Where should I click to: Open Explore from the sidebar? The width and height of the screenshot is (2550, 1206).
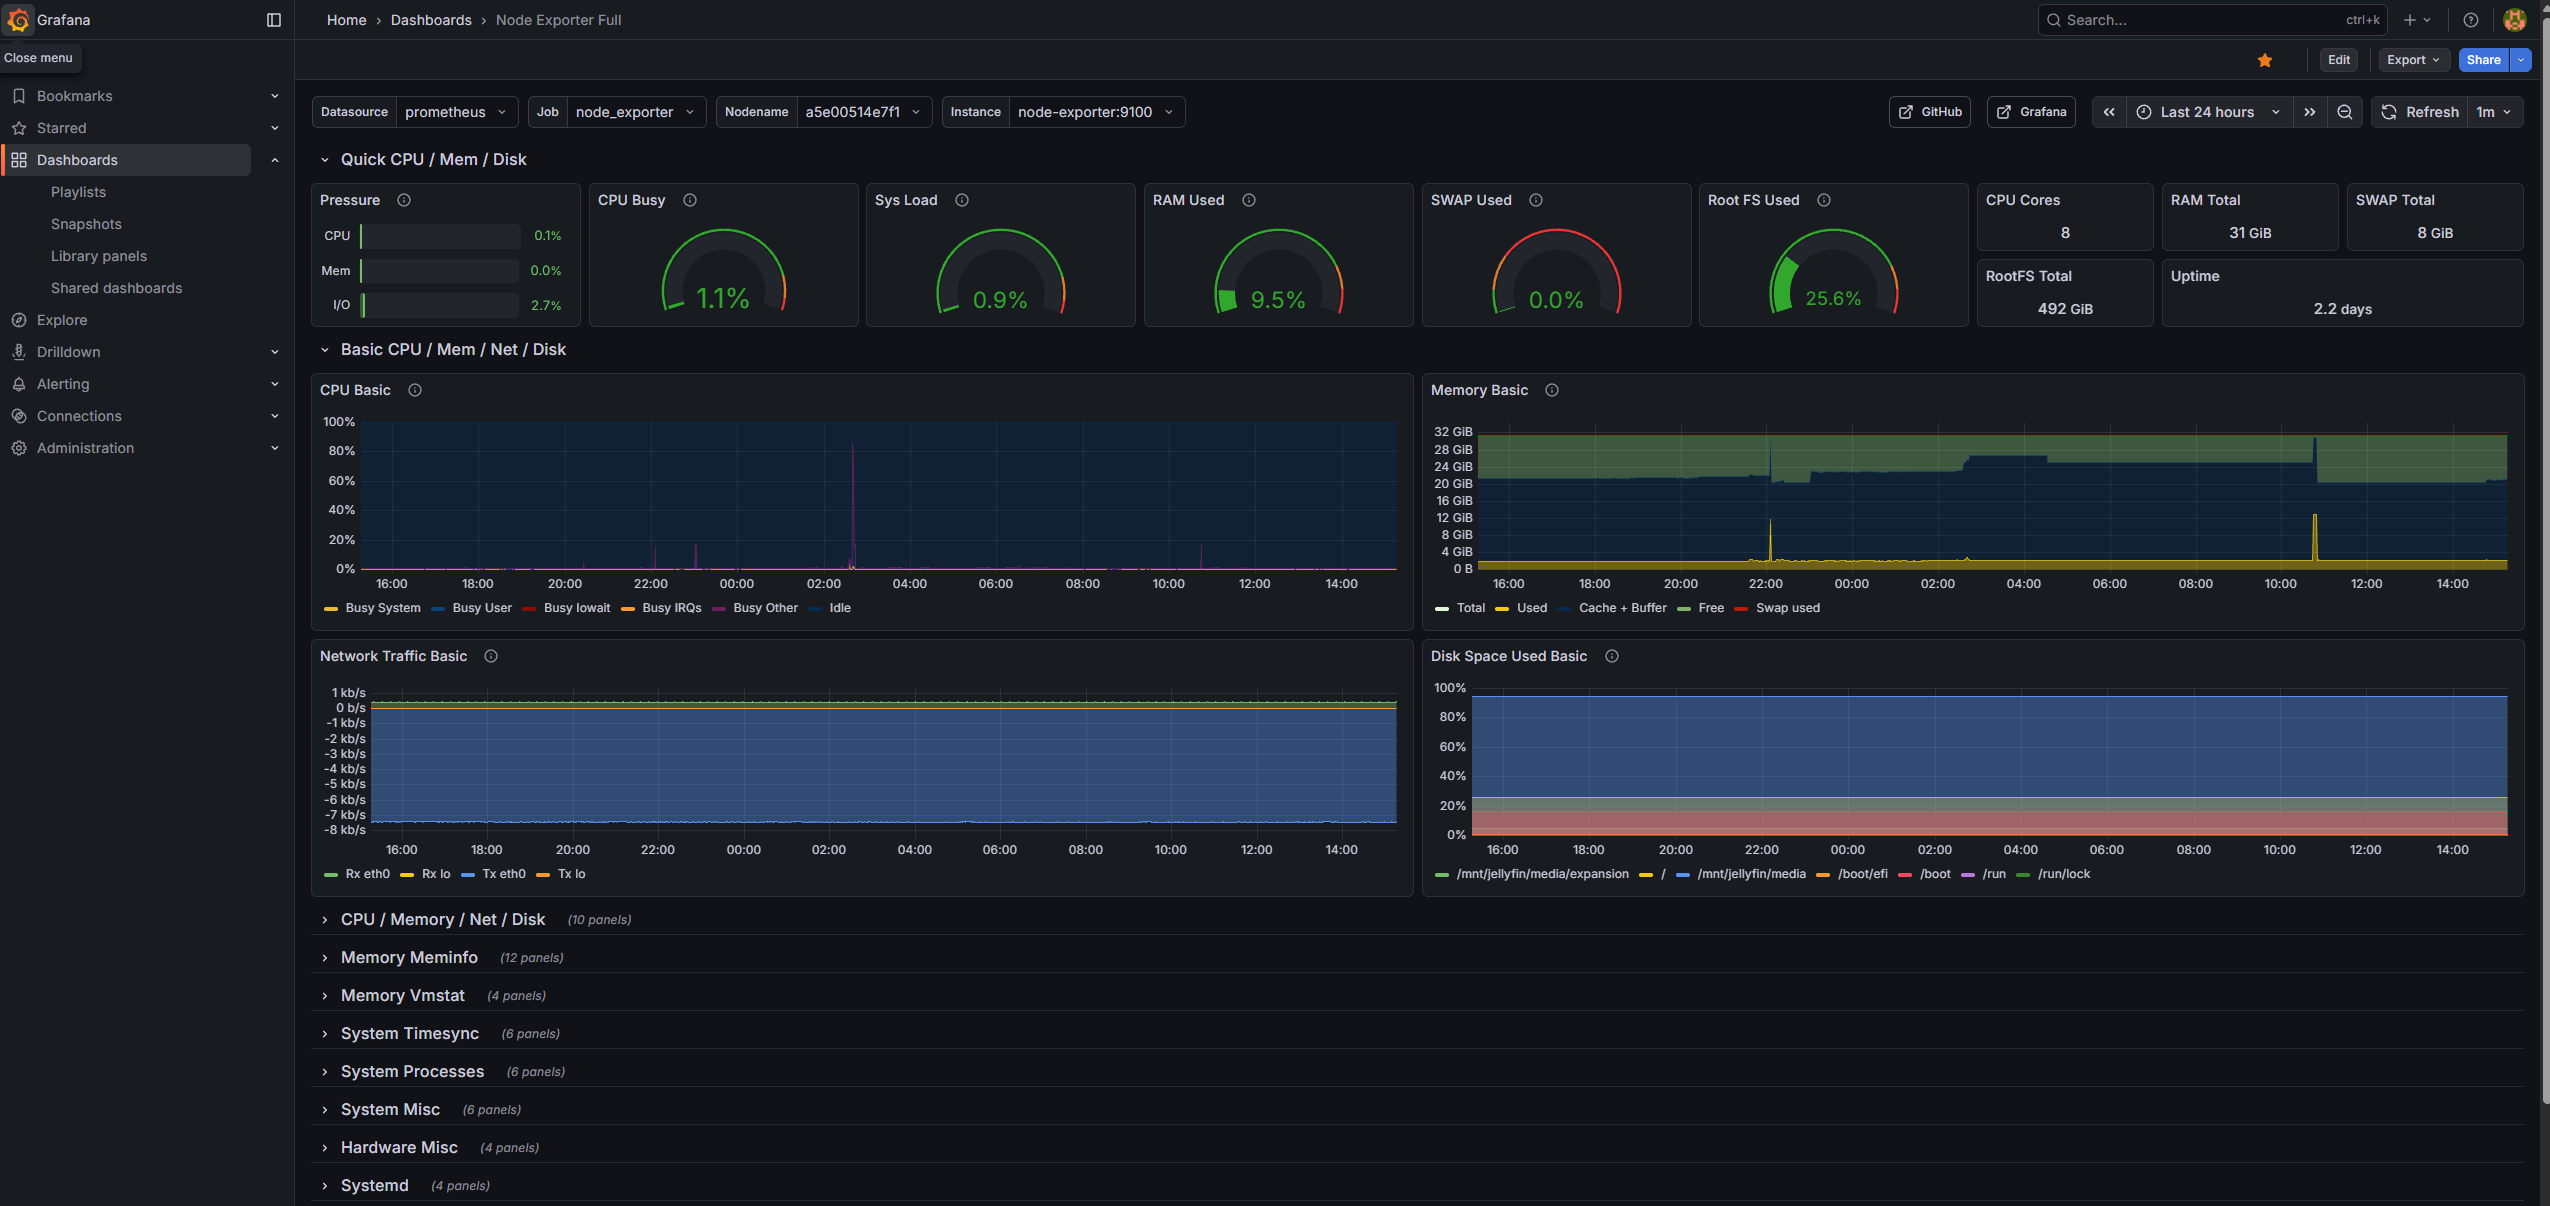pos(62,320)
